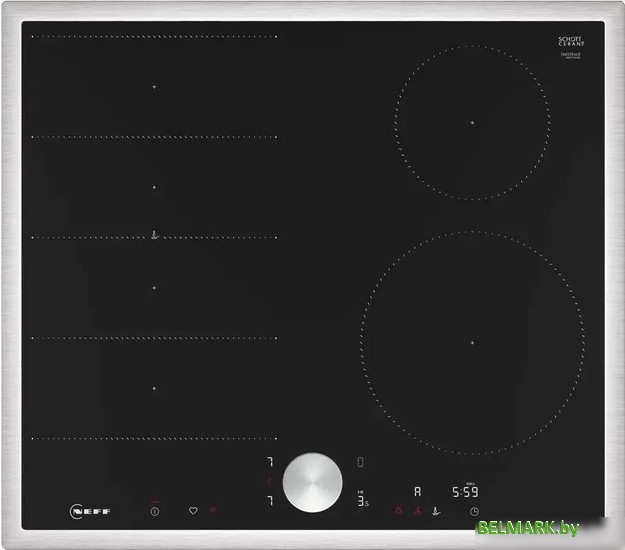This screenshot has width=625, height=550.
Task: Tap the A indicator on the display
Action: 417,493
